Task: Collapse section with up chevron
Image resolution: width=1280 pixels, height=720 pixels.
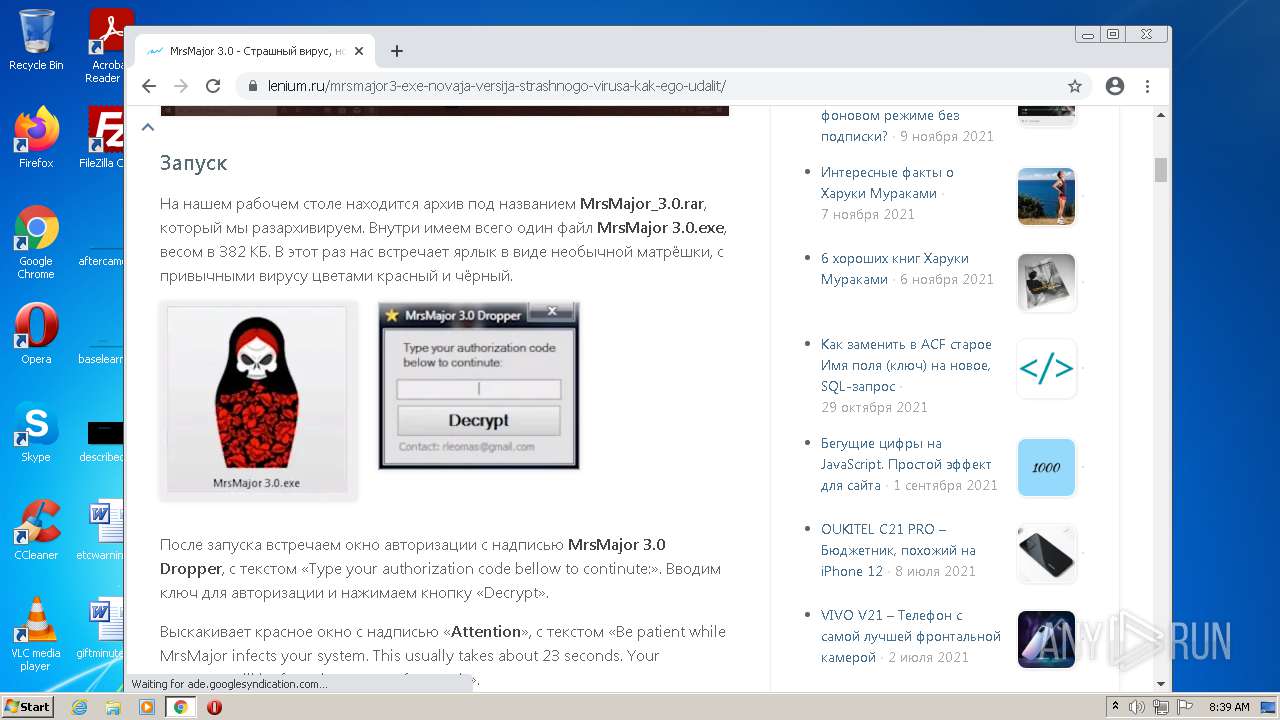Action: [147, 127]
